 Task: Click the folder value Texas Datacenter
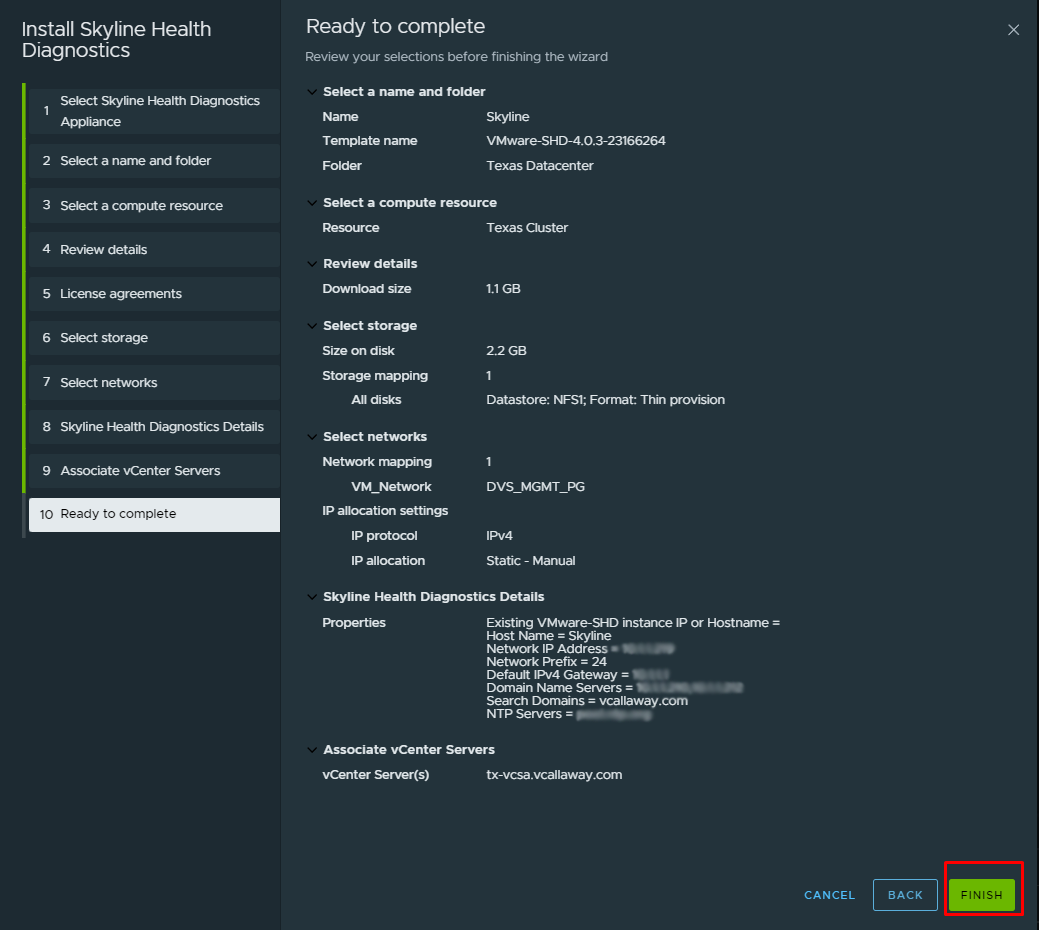click(x=539, y=166)
